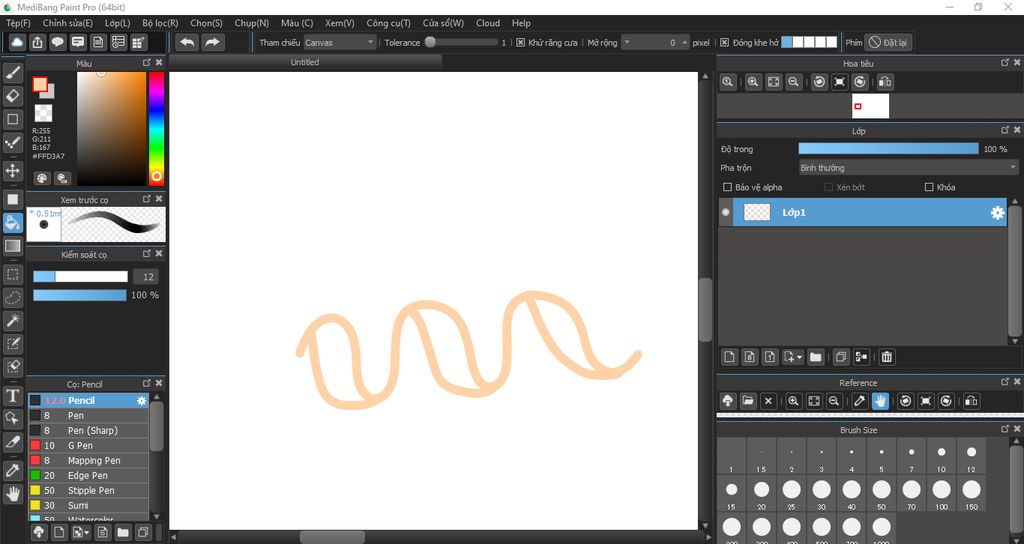The image size is (1024, 544).
Task: Select Mapping Pen brush
Action: pos(89,460)
